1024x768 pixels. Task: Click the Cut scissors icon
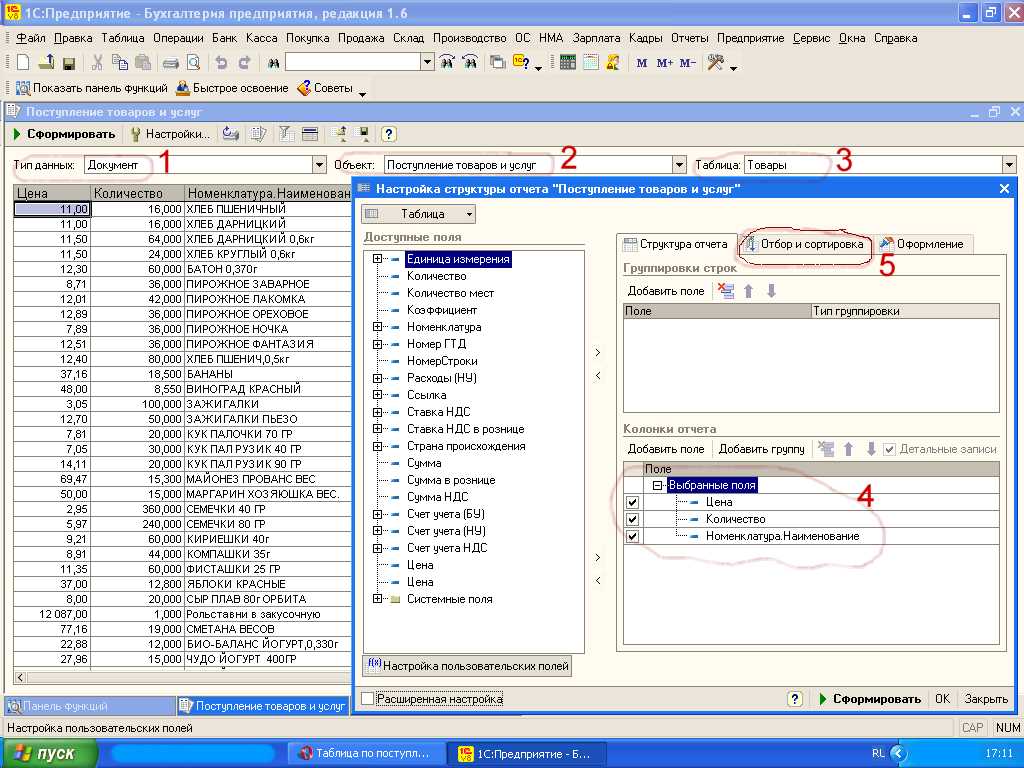pos(97,63)
